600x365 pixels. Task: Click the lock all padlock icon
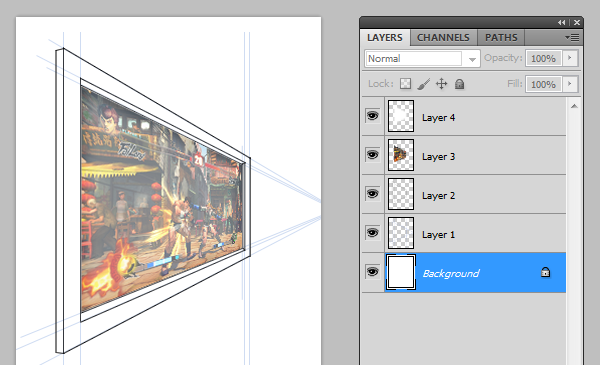point(460,83)
